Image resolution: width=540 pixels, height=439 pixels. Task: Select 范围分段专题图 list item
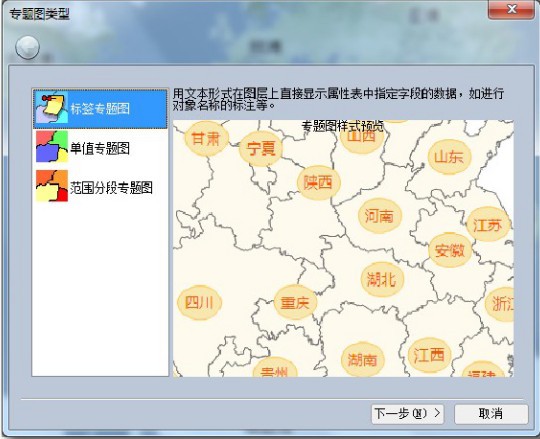pyautogui.click(x=100, y=186)
